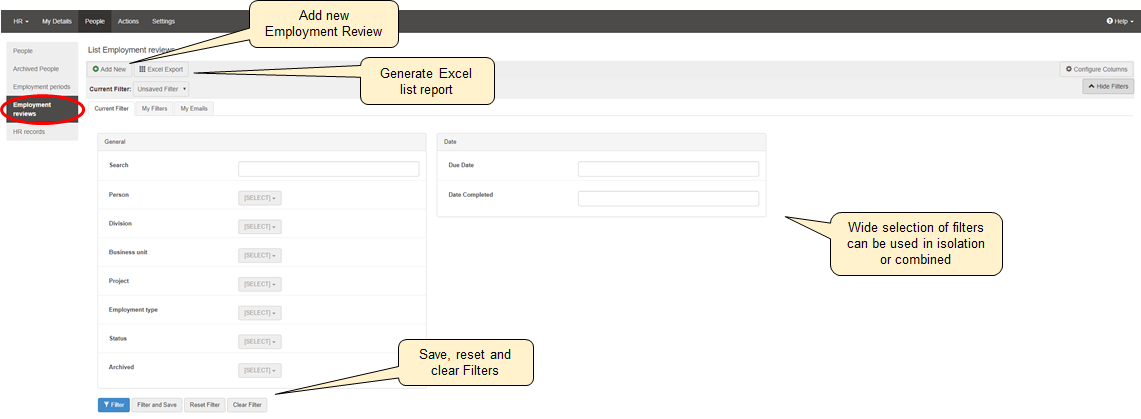Click the Filter and Save button

pos(157,405)
